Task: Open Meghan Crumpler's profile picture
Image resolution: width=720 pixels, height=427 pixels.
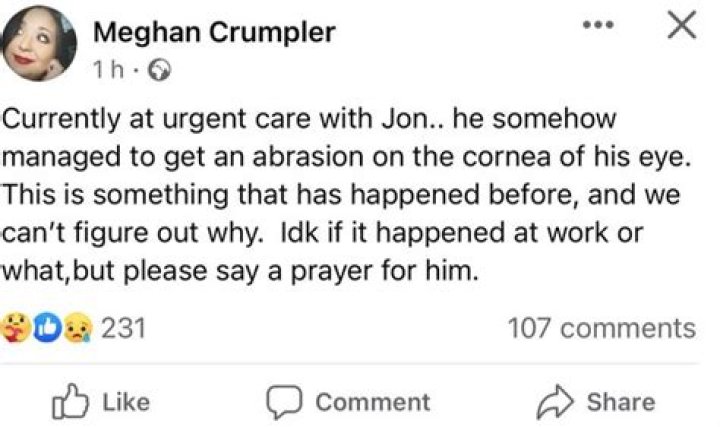Action: click(42, 44)
